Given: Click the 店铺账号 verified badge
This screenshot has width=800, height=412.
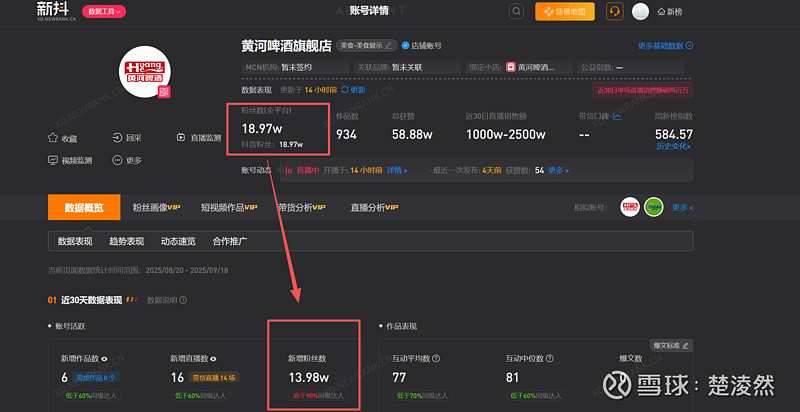Looking at the screenshot, I should [x=421, y=45].
